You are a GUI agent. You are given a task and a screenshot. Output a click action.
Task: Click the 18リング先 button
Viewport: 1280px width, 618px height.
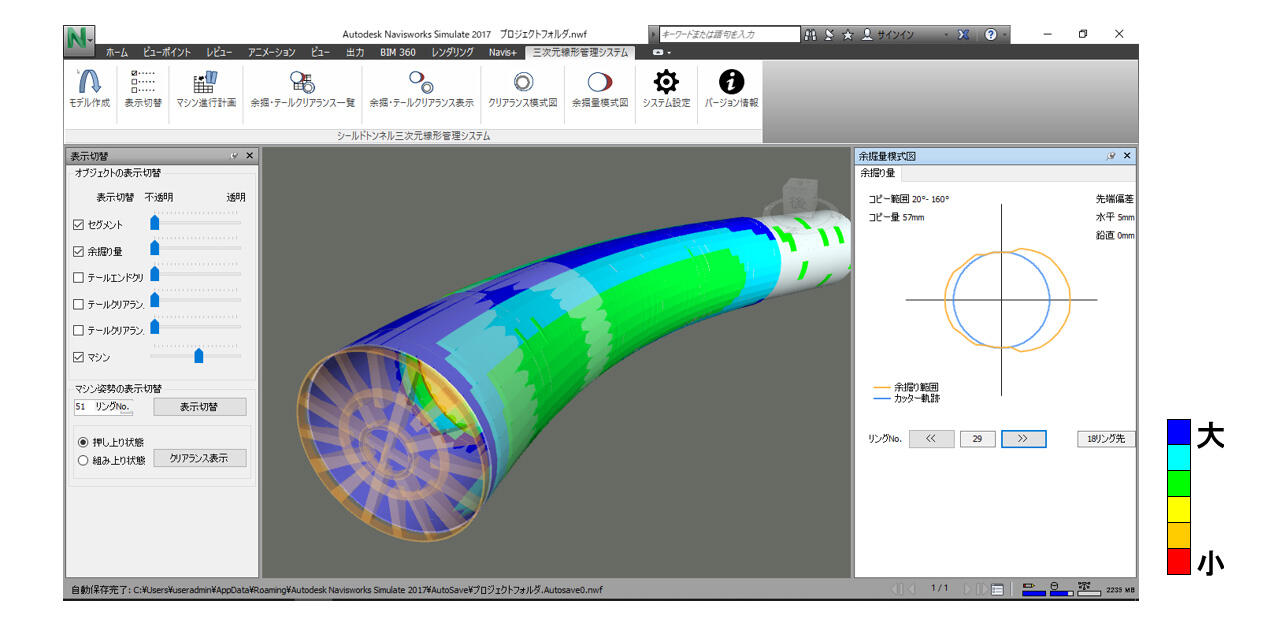[x=1105, y=439]
